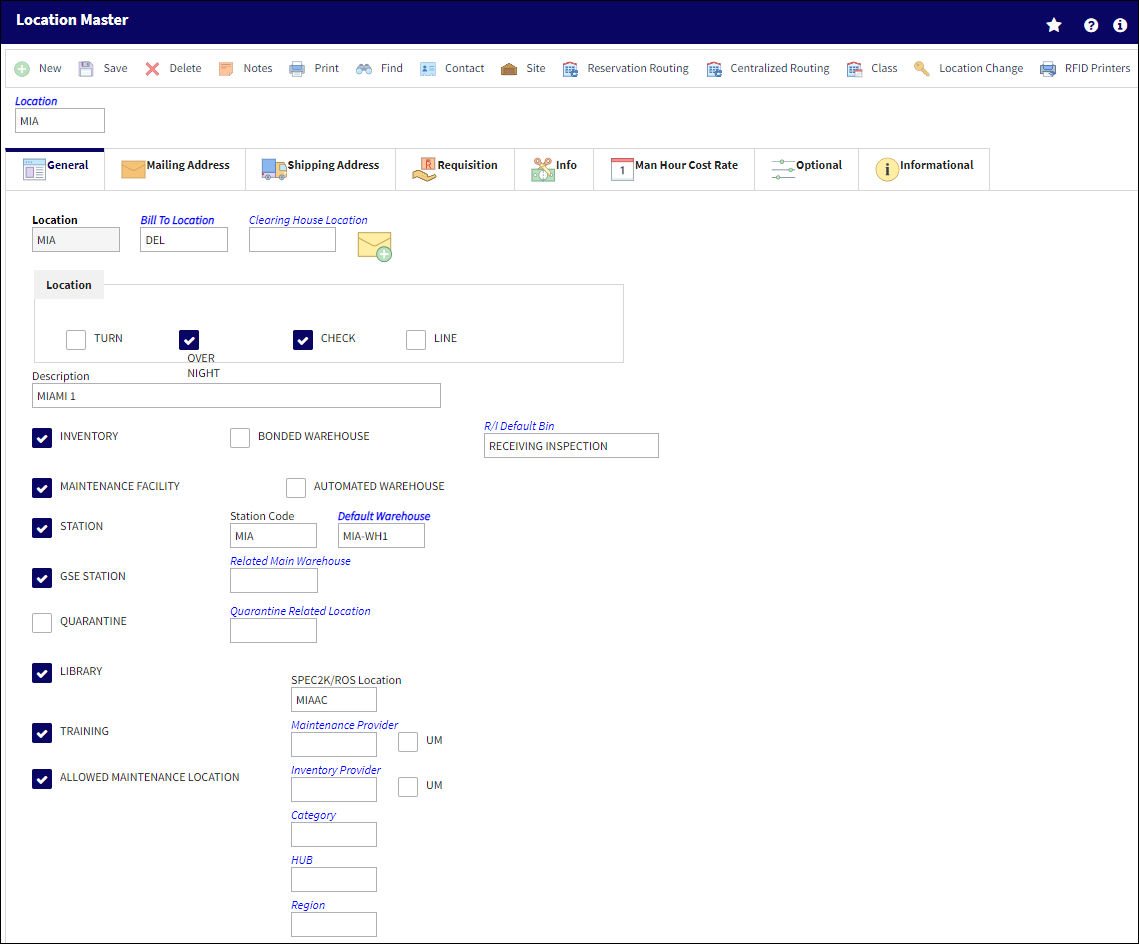Switch to the Shipping Address tab
Image resolution: width=1139 pixels, height=944 pixels.
click(x=320, y=169)
